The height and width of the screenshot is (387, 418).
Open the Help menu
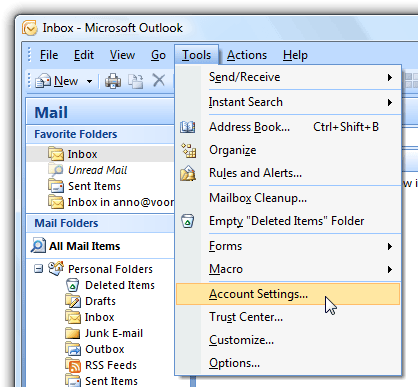coord(295,55)
